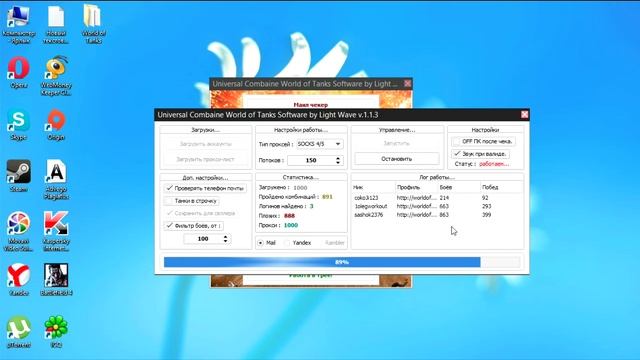Open the ICQ flower shortcut
The image size is (640, 360).
56,331
